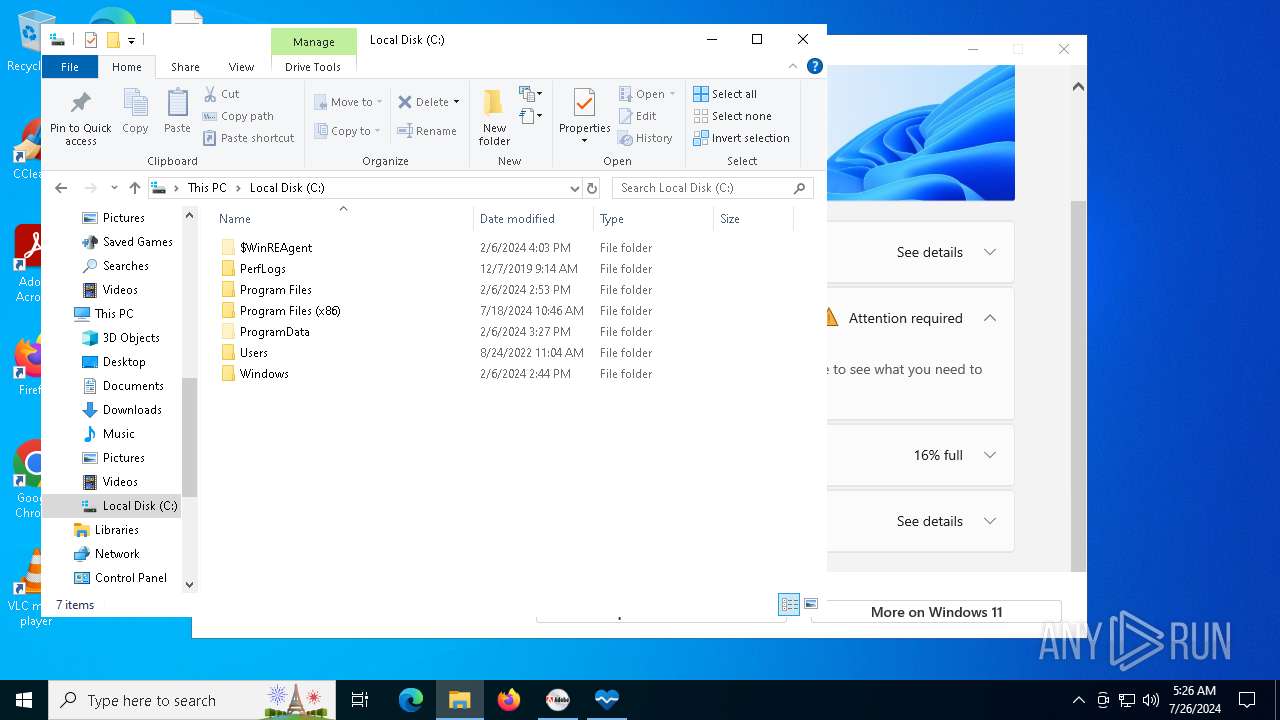
Task: Click Copy path command
Action: (x=238, y=116)
